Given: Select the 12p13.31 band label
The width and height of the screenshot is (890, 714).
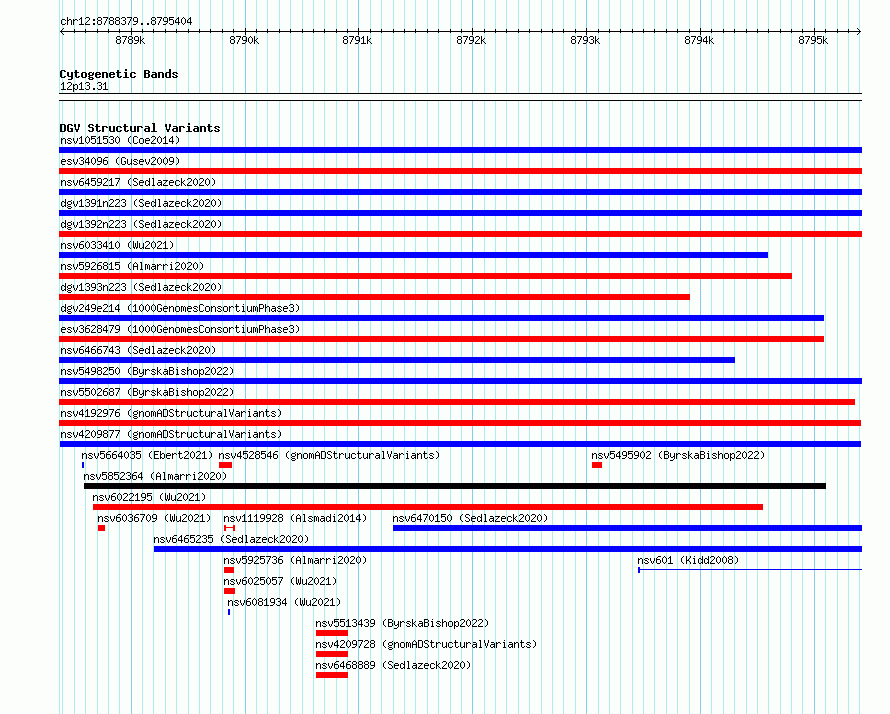Looking at the screenshot, I should click(84, 86).
